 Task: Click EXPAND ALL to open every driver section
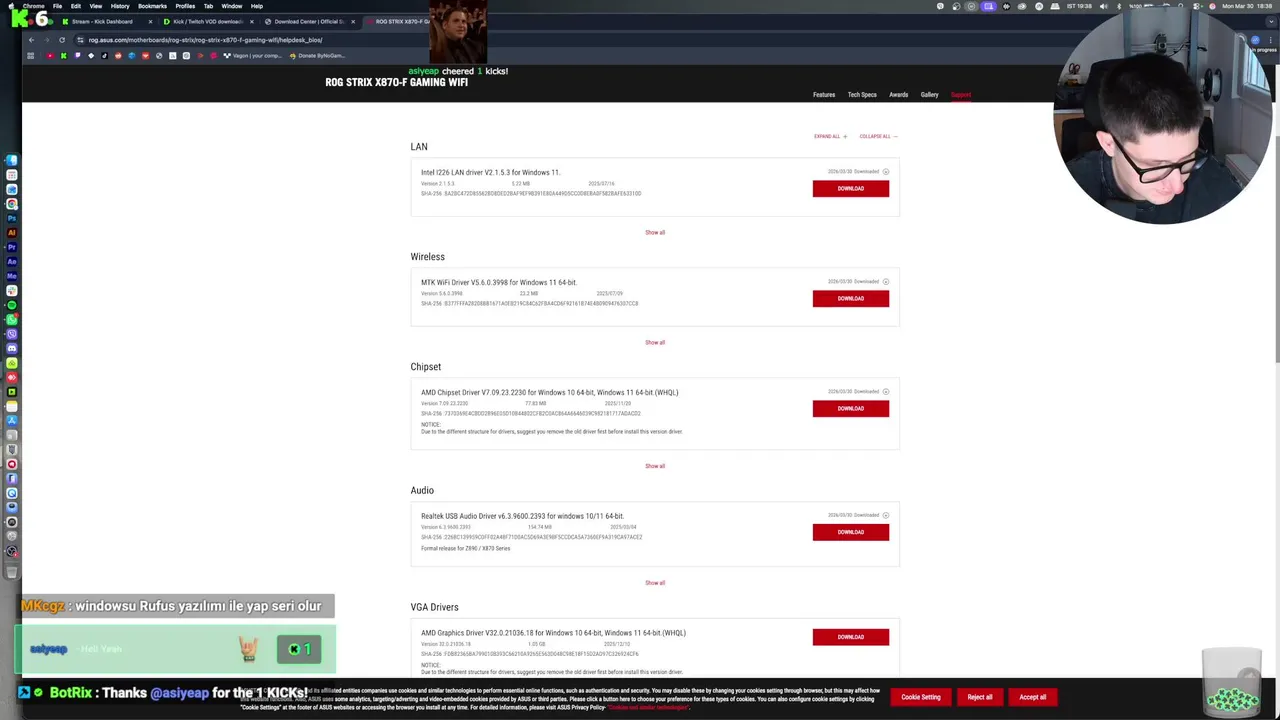[x=830, y=136]
